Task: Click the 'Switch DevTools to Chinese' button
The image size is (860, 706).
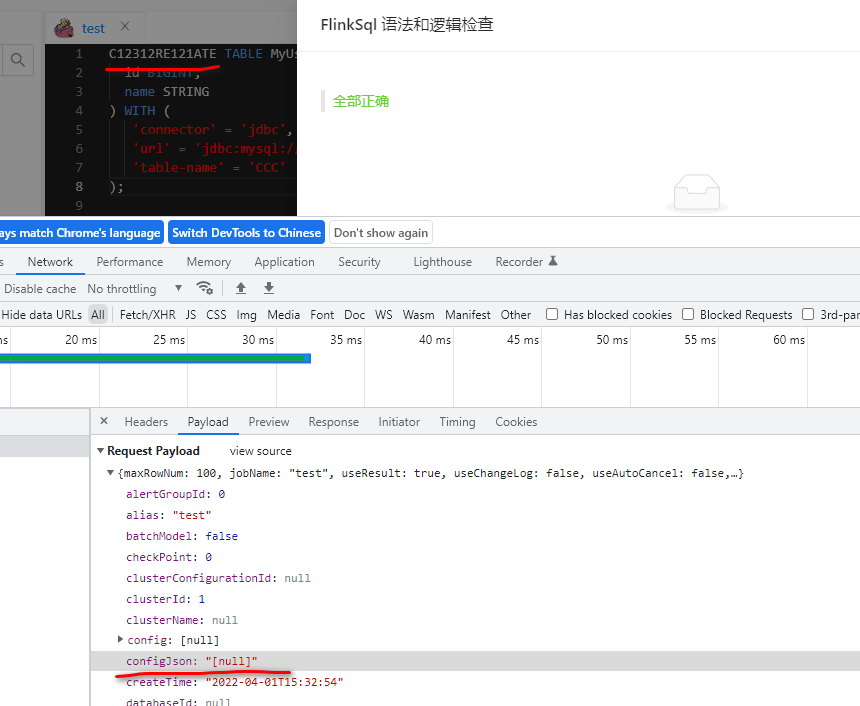Action: click(x=246, y=231)
